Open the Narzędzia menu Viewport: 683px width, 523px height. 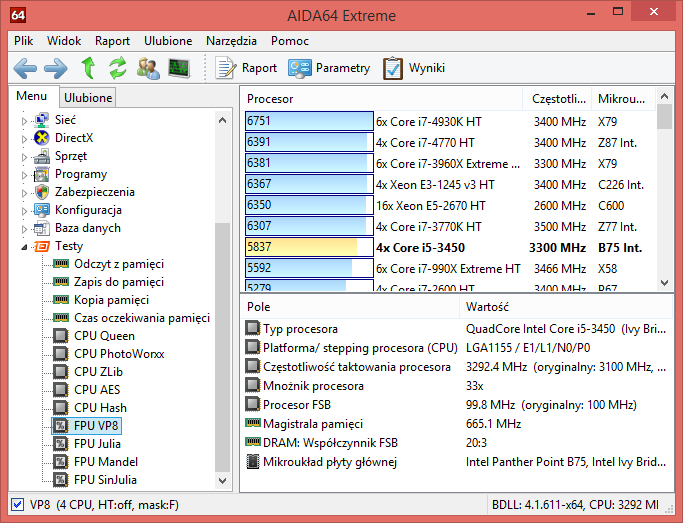click(x=231, y=41)
